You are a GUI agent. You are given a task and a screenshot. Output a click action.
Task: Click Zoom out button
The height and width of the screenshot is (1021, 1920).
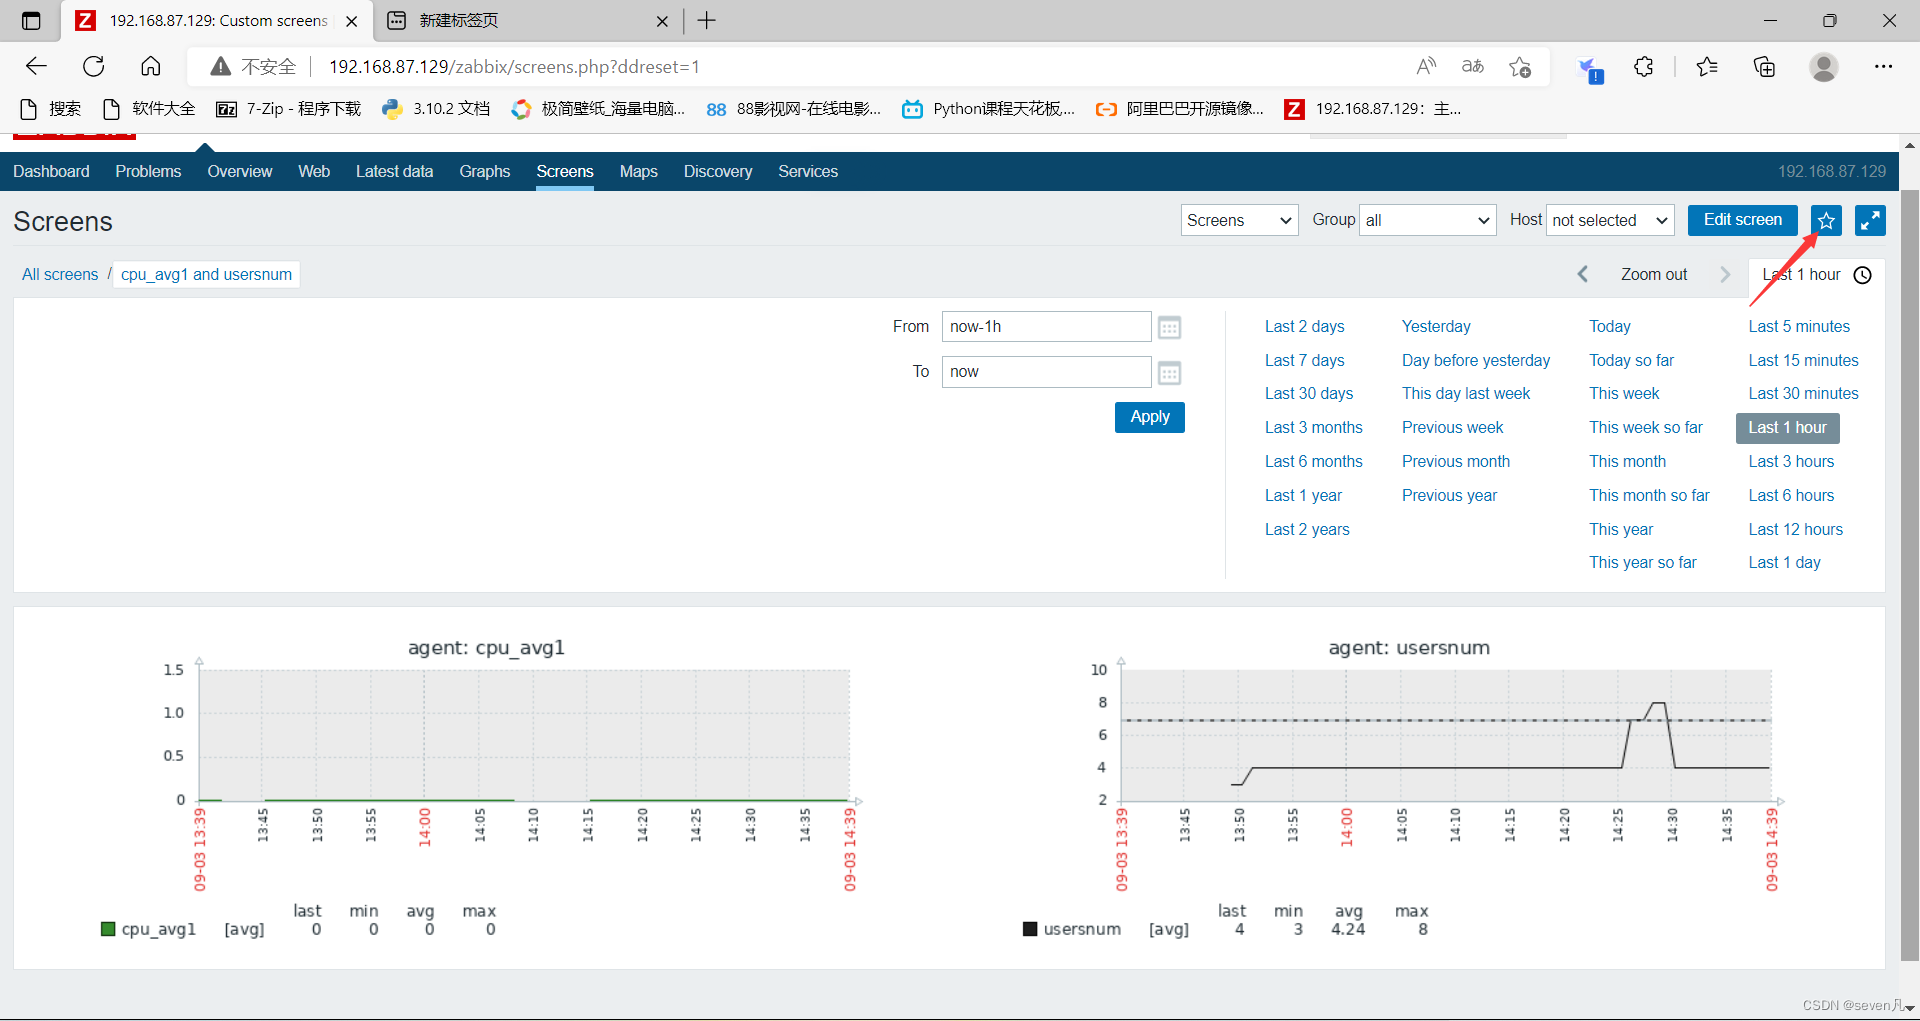(x=1654, y=274)
